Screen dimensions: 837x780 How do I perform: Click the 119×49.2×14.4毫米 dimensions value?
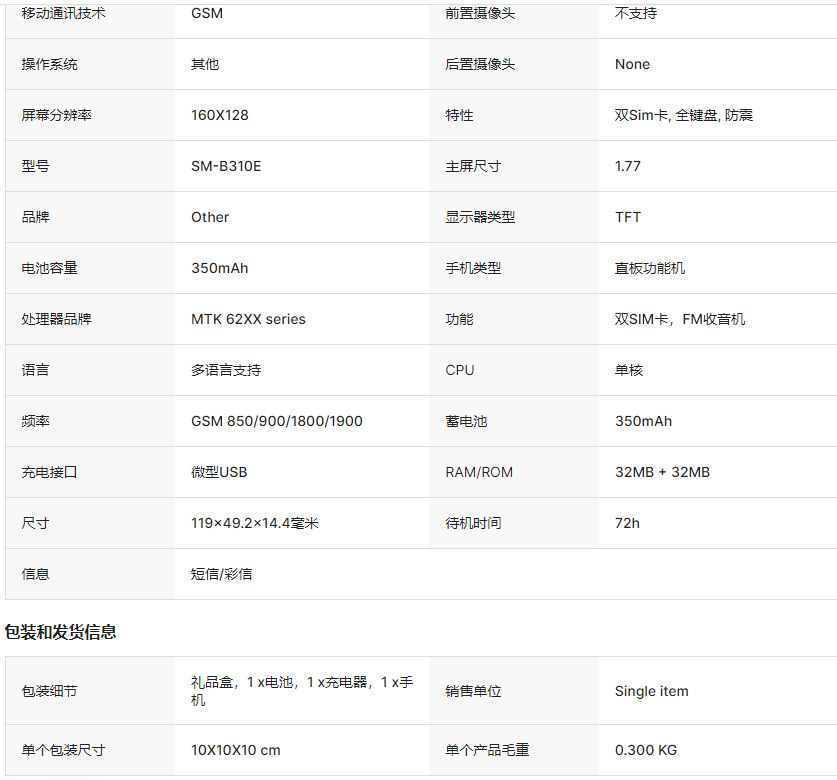pyautogui.click(x=255, y=523)
